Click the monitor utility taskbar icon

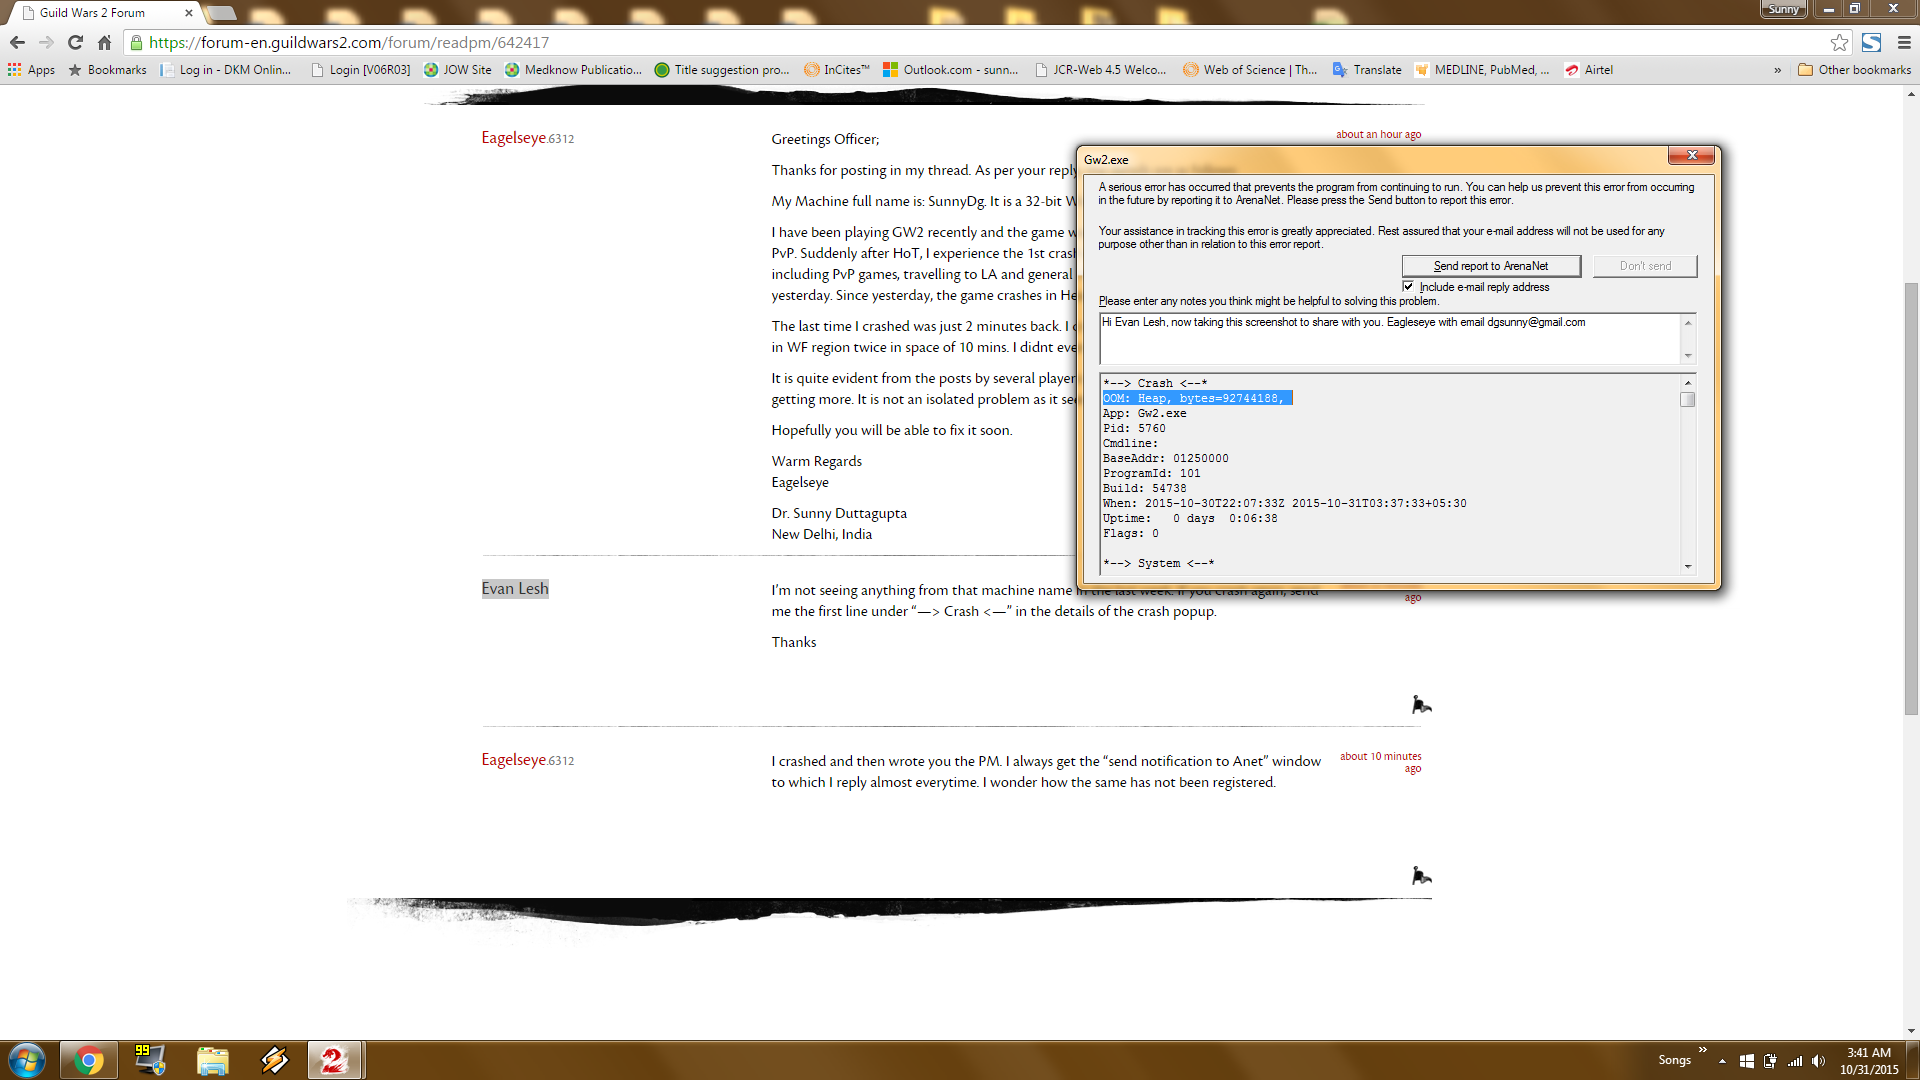coord(150,1060)
